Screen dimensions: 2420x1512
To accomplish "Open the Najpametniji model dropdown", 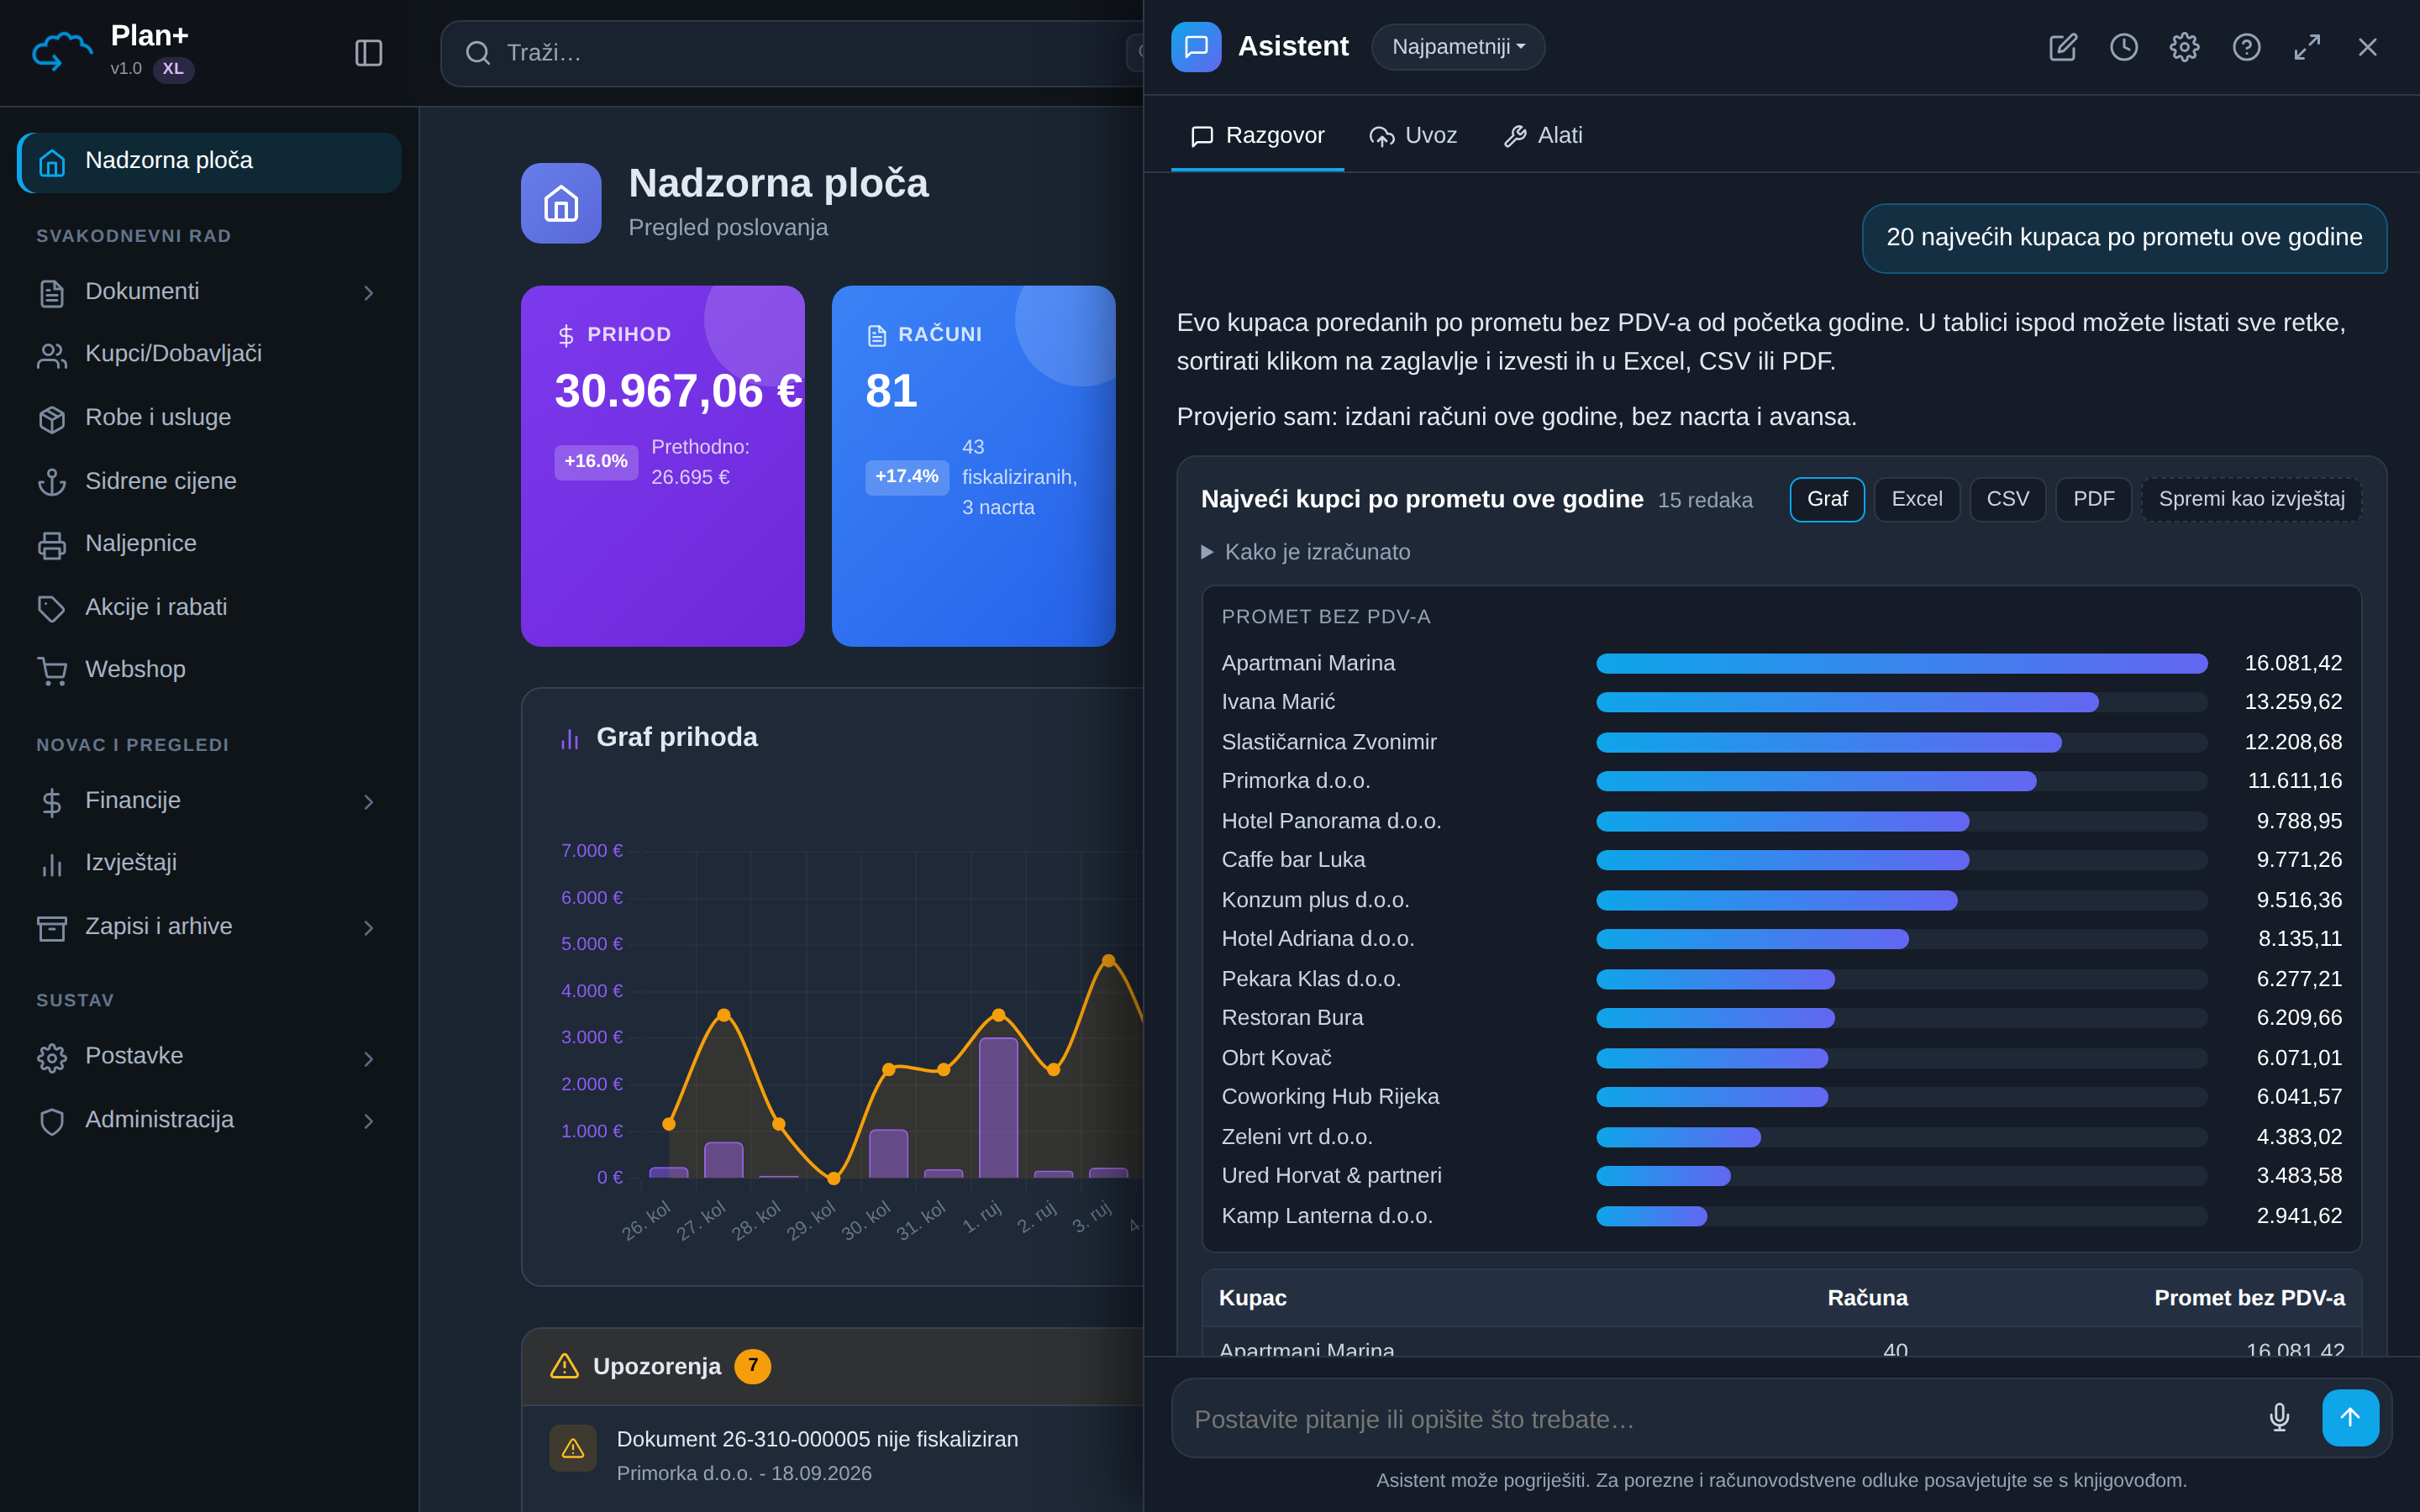I will [1458, 47].
